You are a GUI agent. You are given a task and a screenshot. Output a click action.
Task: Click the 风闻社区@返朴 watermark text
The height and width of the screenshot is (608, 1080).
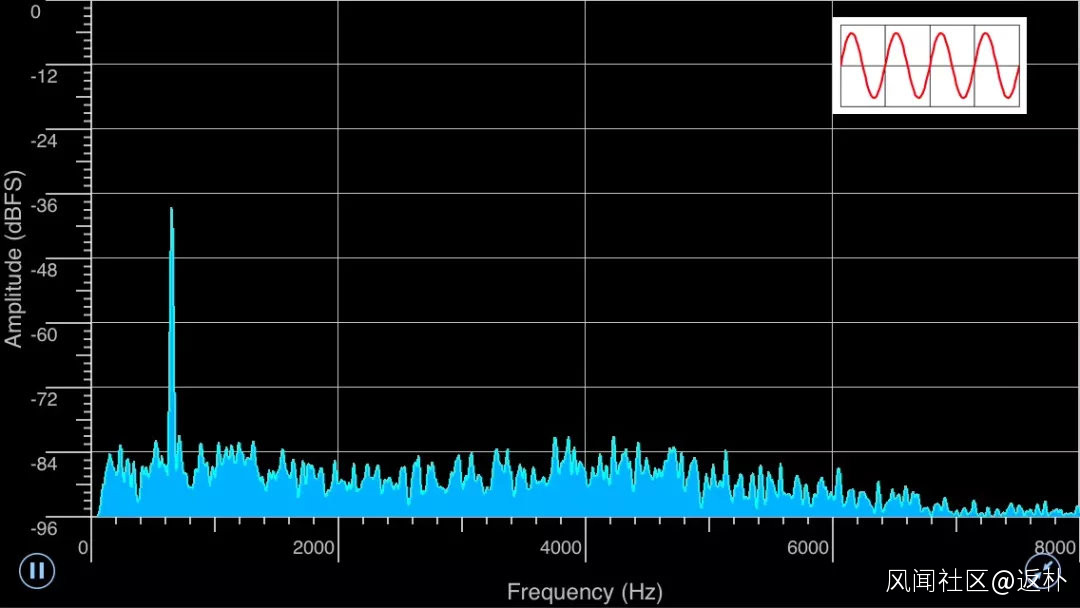click(976, 581)
